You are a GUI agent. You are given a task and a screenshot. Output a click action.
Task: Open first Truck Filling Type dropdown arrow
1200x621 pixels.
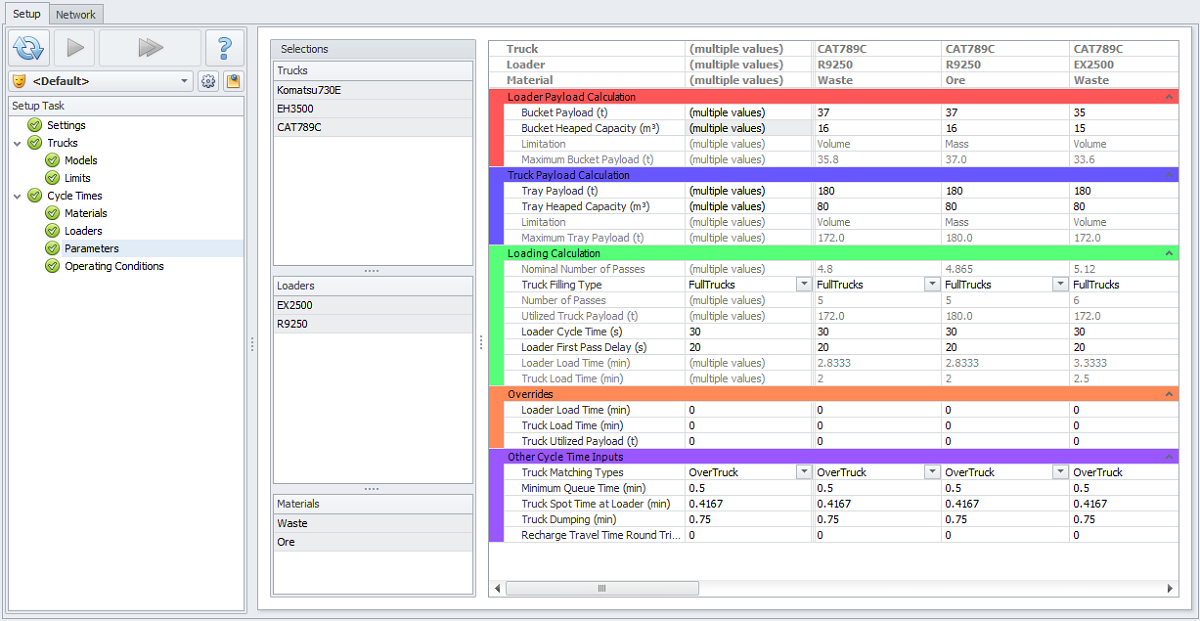coord(802,285)
